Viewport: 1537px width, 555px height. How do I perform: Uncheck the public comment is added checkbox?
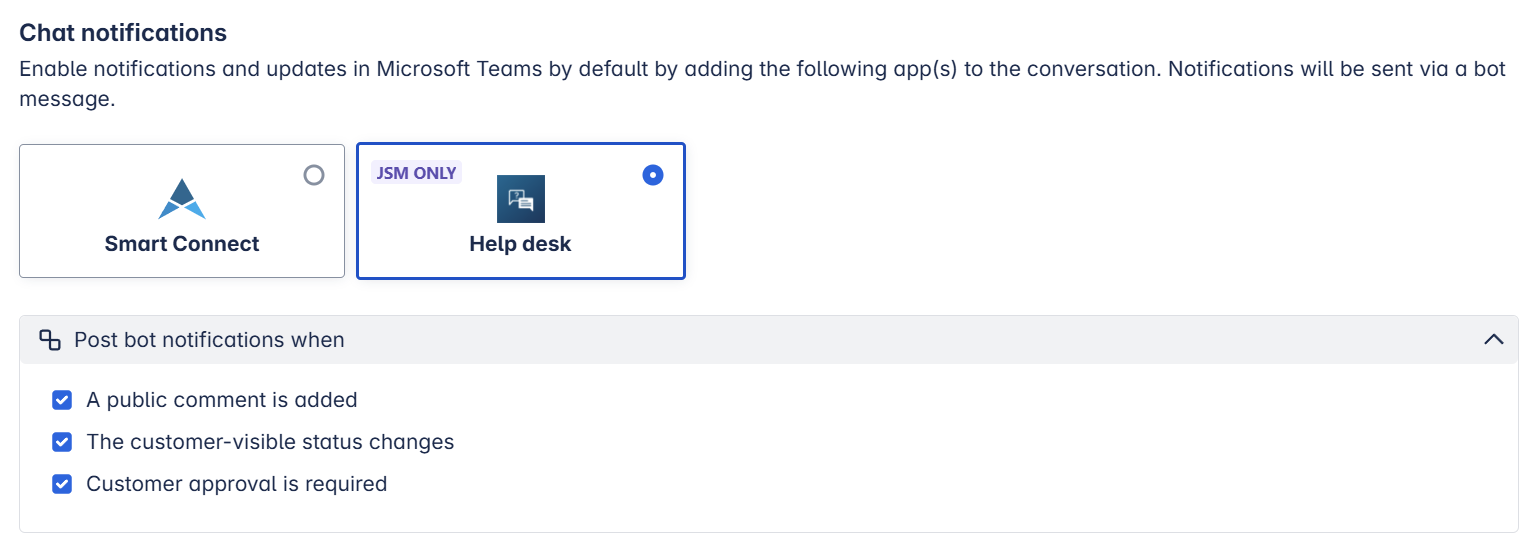tap(62, 400)
